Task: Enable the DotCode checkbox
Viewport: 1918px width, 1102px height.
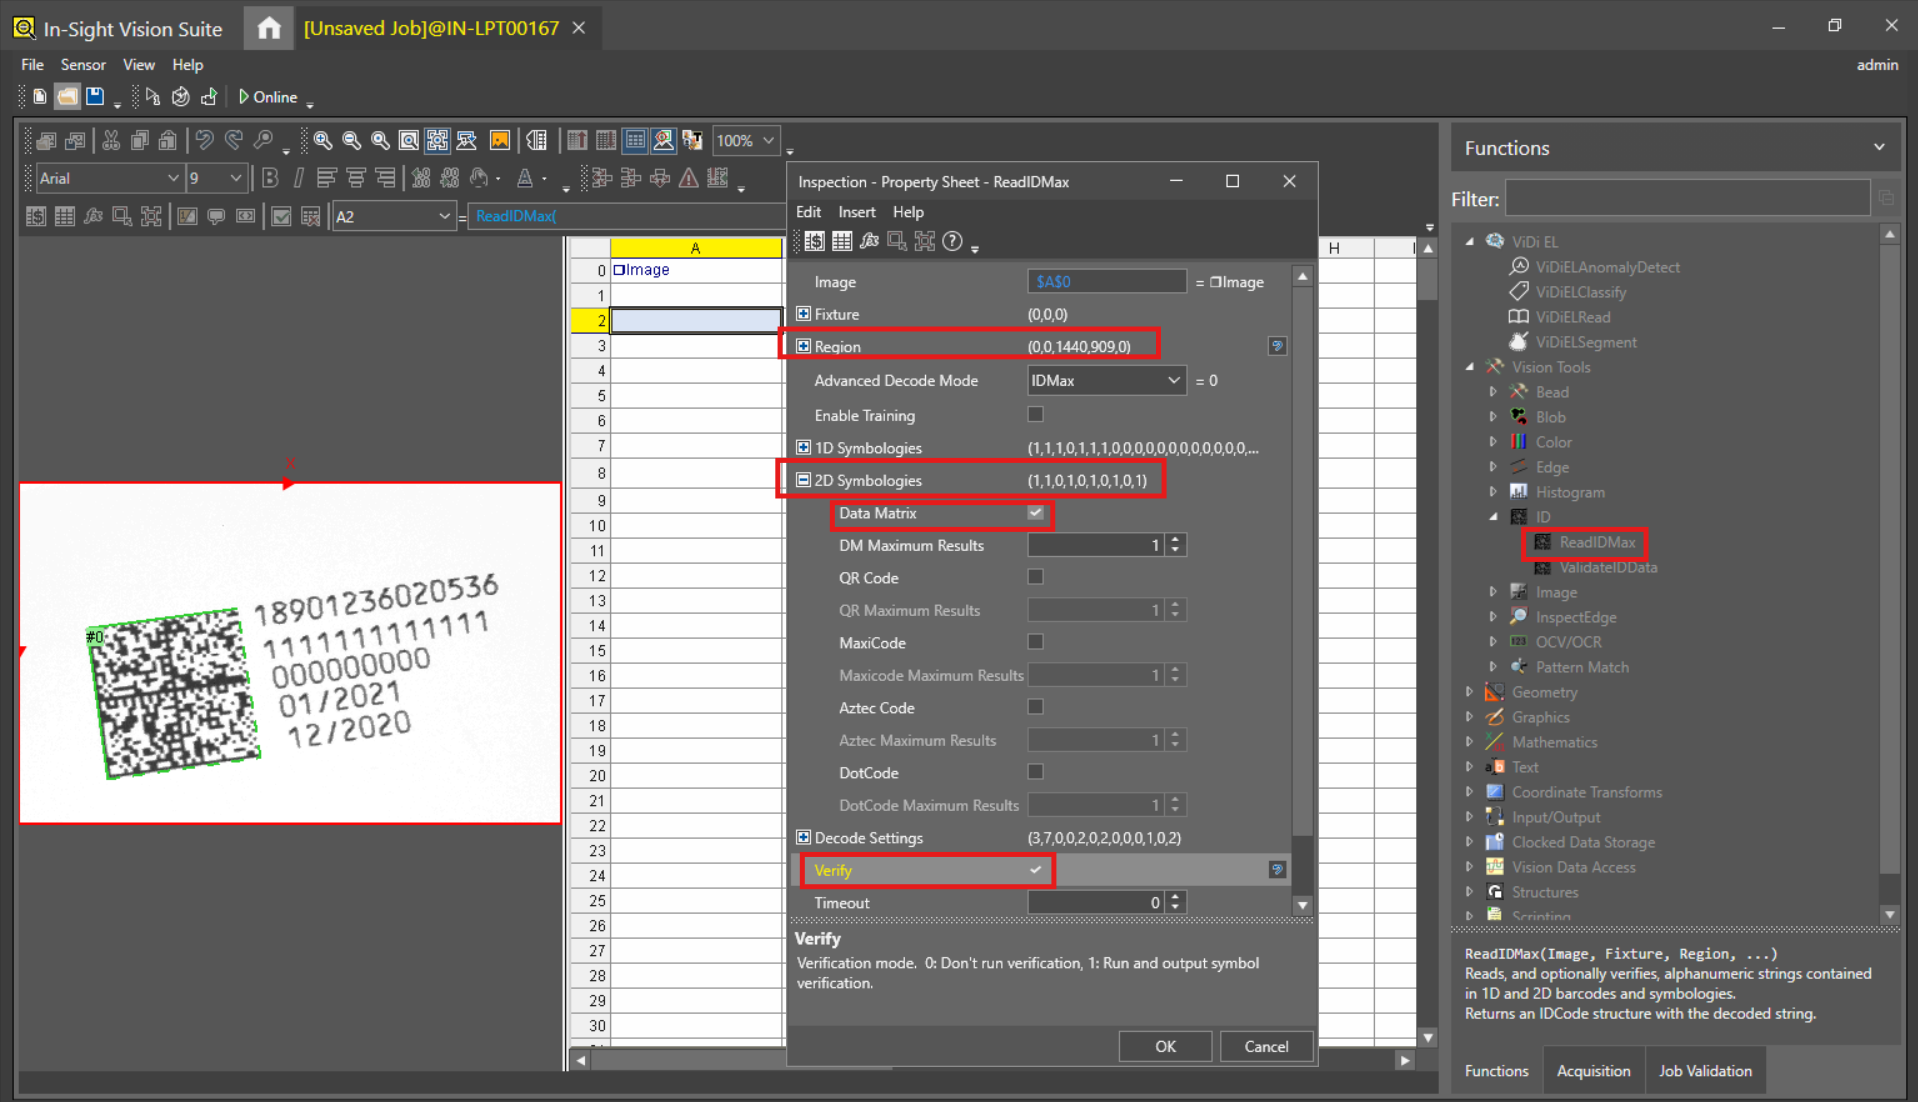Action: click(x=1035, y=772)
